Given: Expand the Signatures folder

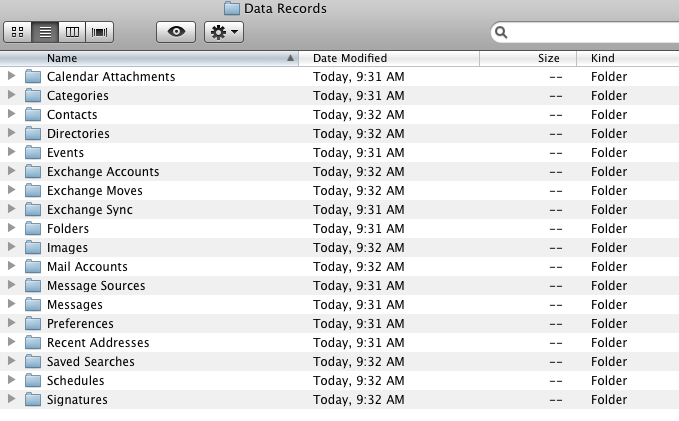Looking at the screenshot, I should point(12,399).
